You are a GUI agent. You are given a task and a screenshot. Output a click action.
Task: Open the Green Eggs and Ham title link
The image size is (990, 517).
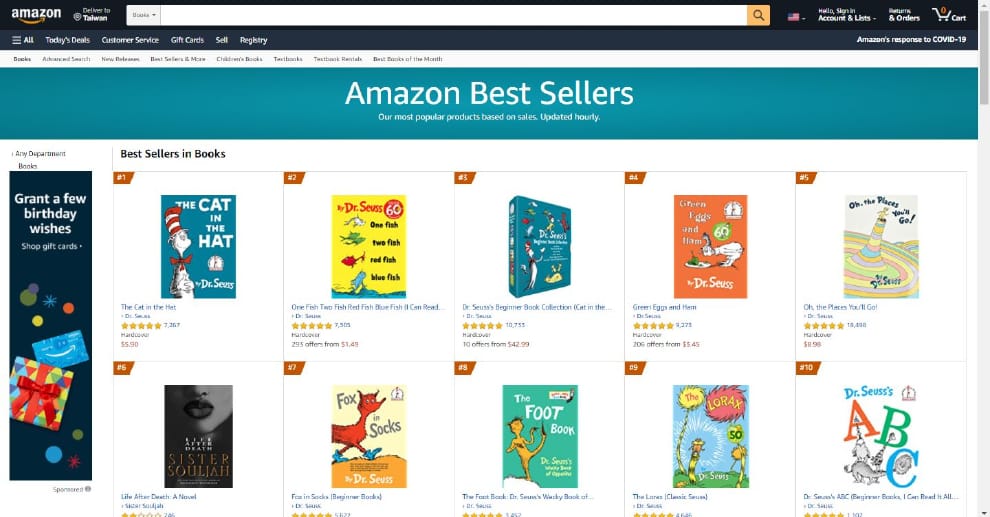click(664, 307)
